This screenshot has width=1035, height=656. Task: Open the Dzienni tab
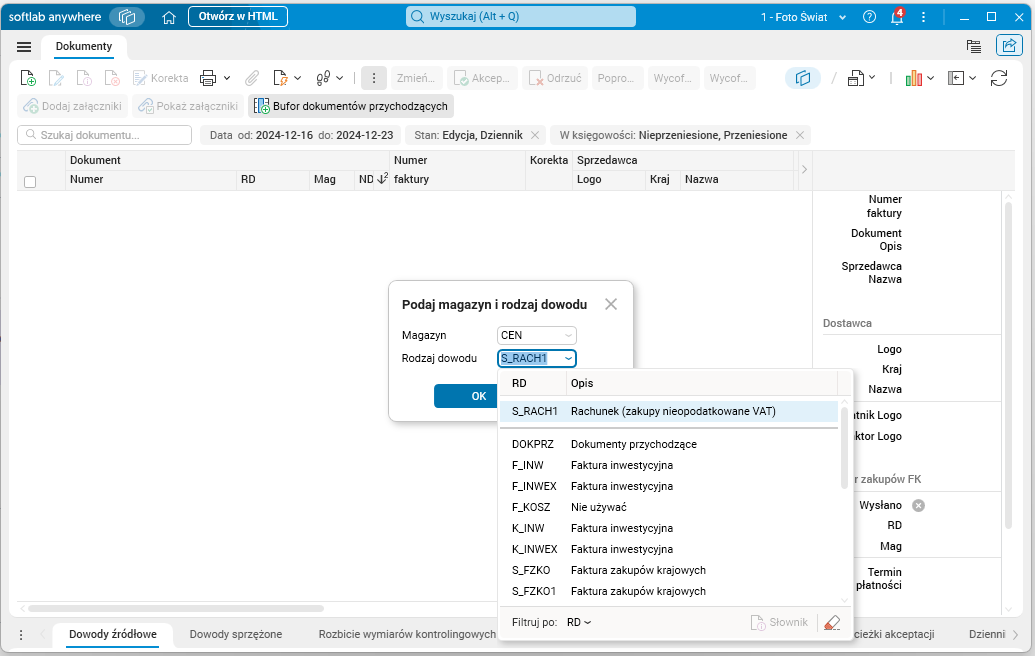click(987, 634)
